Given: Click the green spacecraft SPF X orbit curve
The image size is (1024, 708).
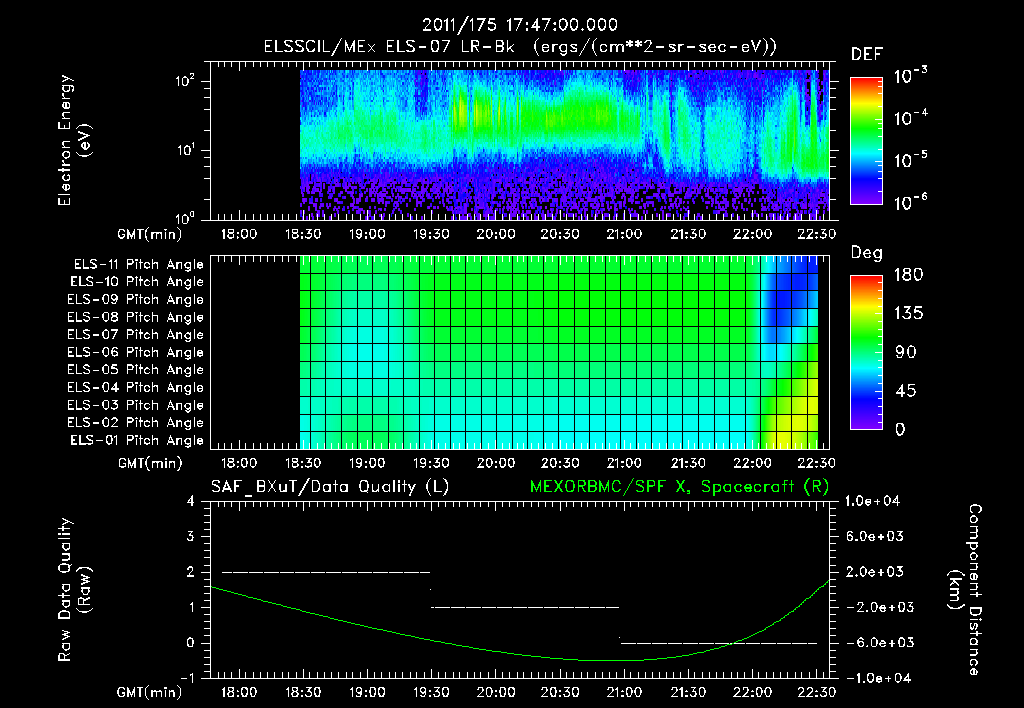Looking at the screenshot, I should tap(520, 652).
